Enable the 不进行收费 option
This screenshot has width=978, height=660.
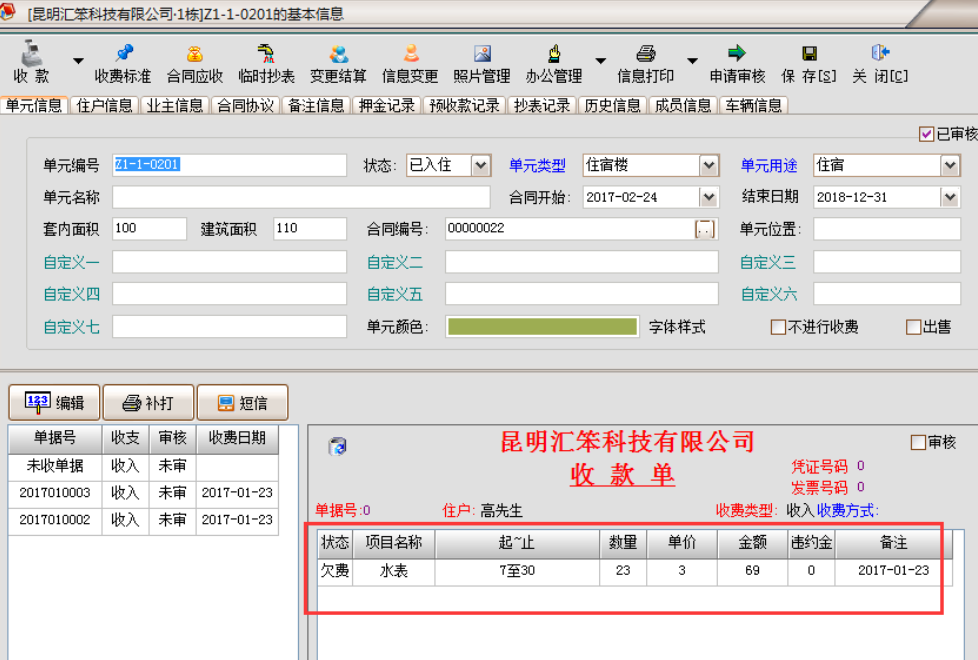click(776, 327)
